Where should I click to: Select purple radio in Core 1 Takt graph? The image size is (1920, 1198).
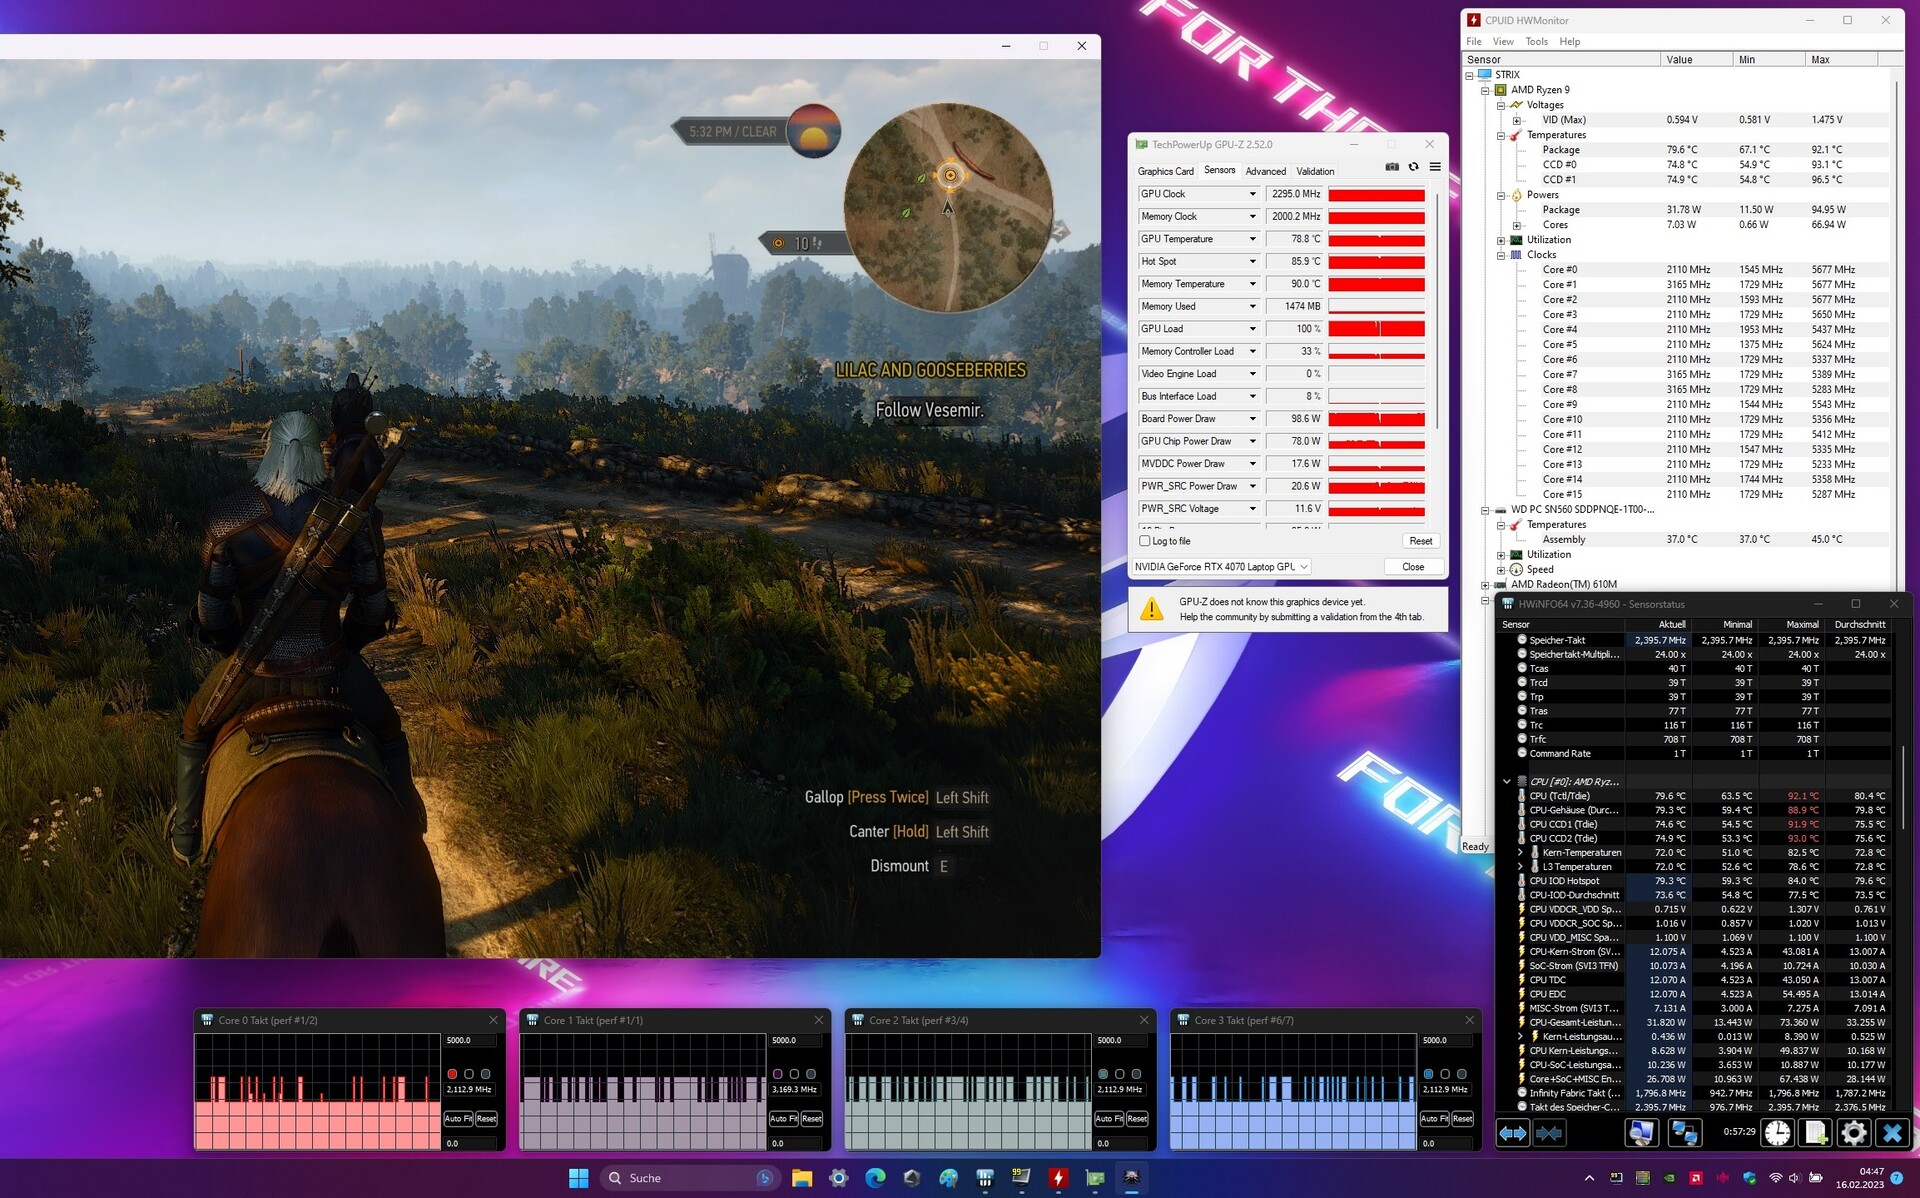tap(778, 1074)
